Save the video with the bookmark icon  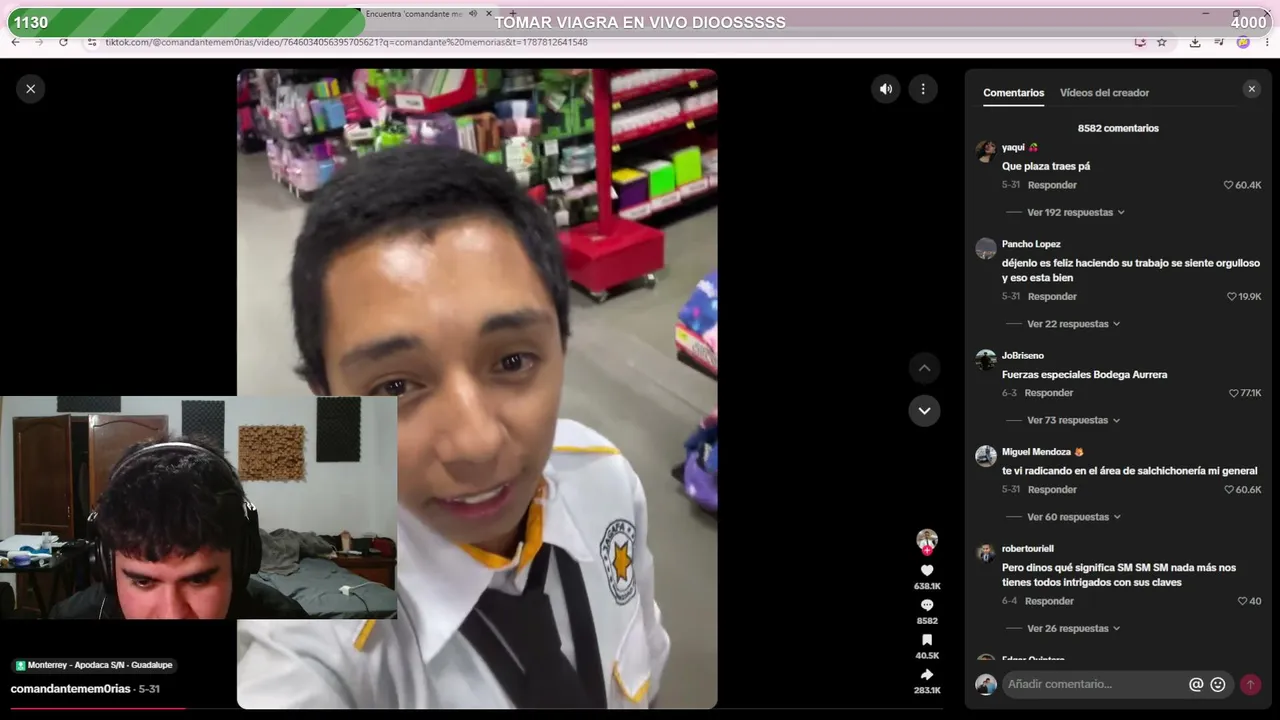(x=927, y=640)
